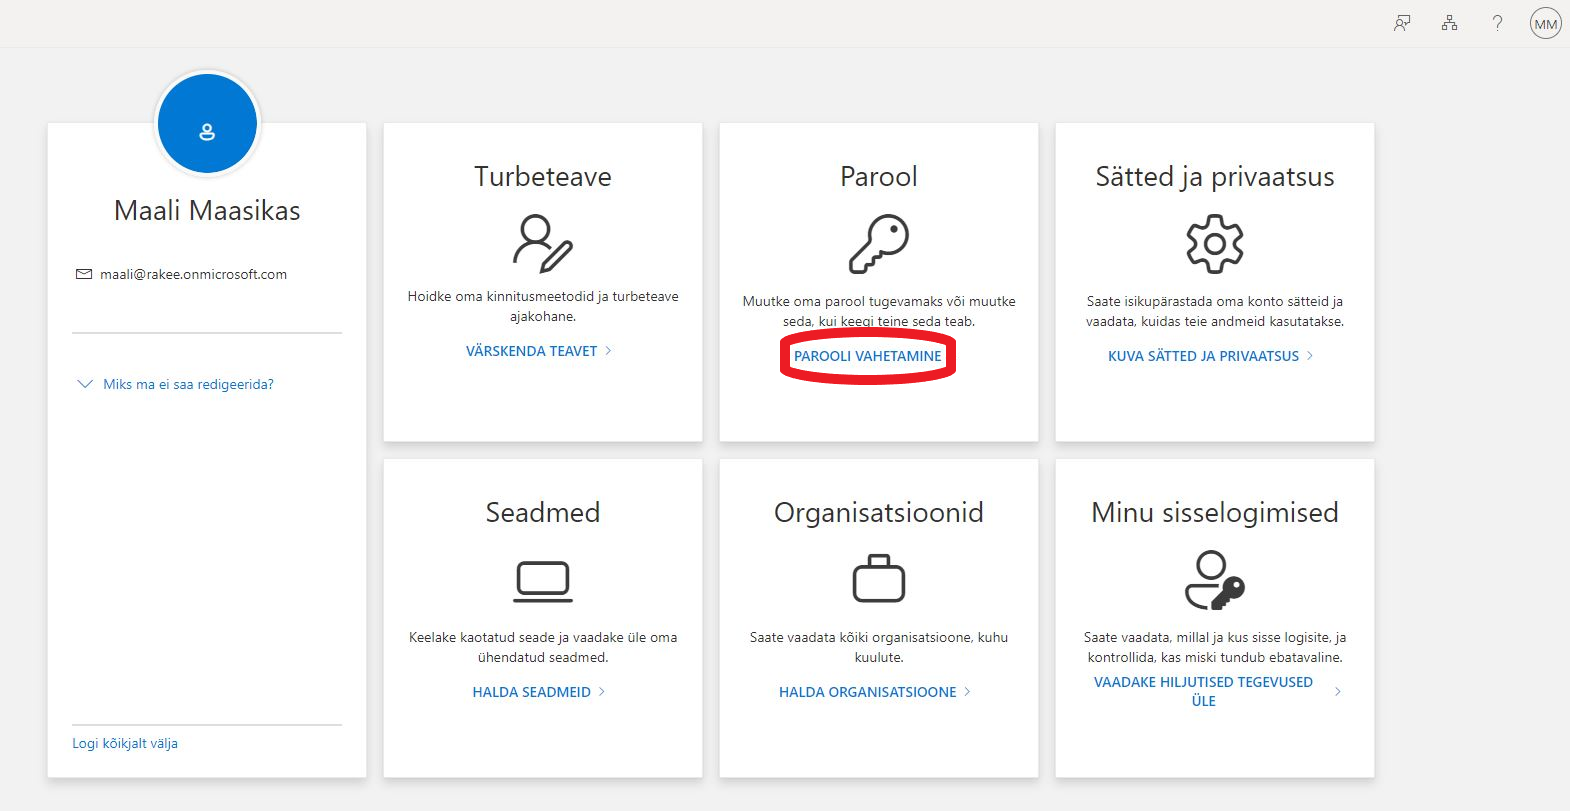
Task: Click the briefcase icon under Organisatsioonid
Action: pos(878,579)
